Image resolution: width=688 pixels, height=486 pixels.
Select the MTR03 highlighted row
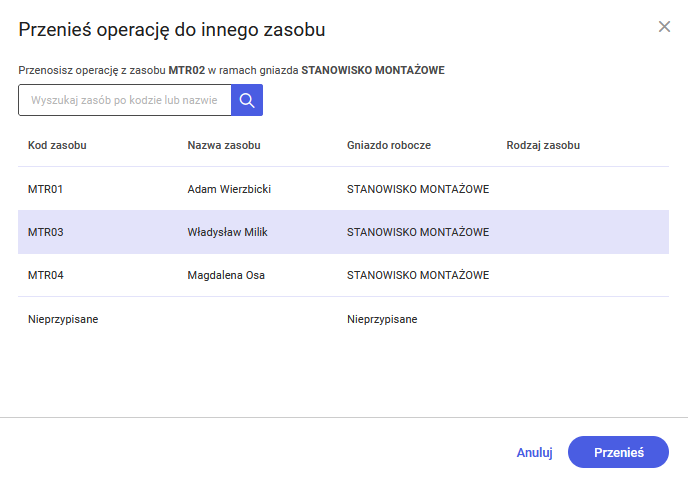click(46, 232)
